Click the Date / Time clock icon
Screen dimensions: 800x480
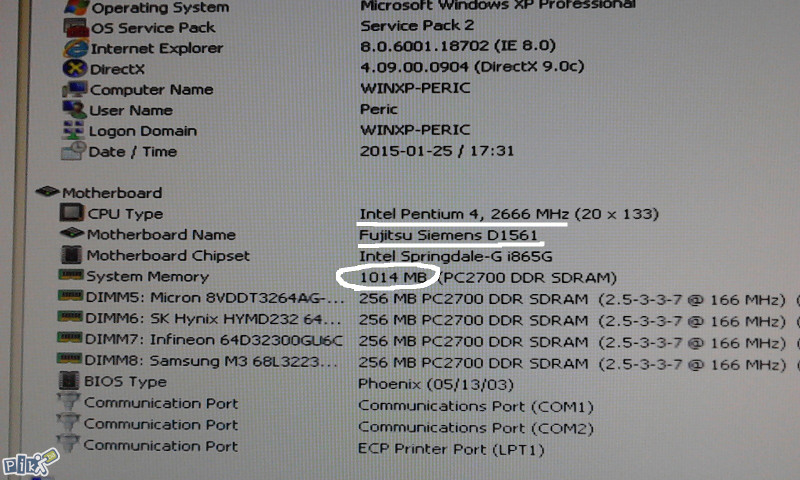pyautogui.click(x=73, y=151)
